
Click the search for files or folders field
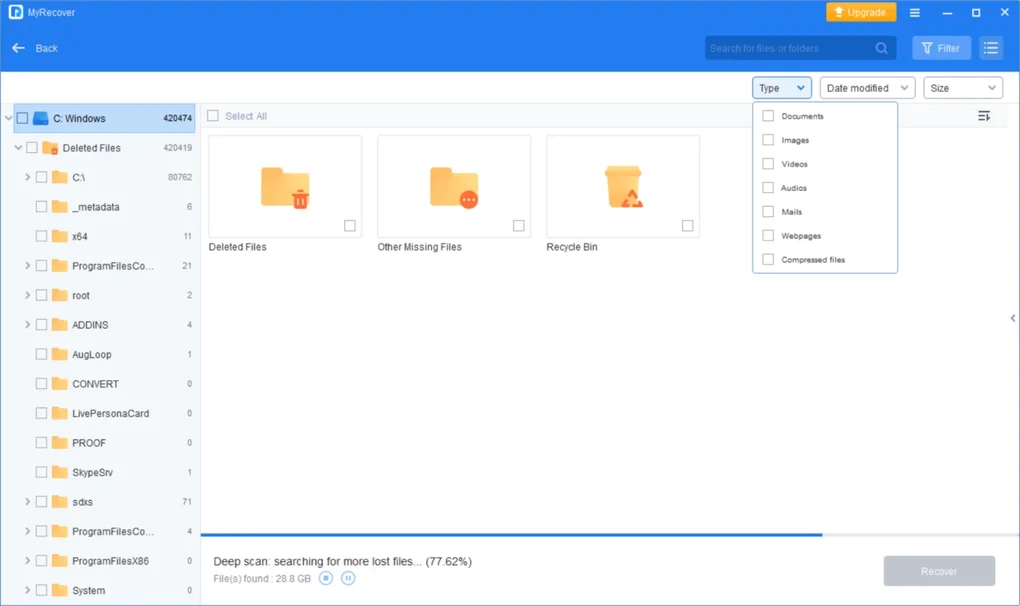click(x=800, y=48)
